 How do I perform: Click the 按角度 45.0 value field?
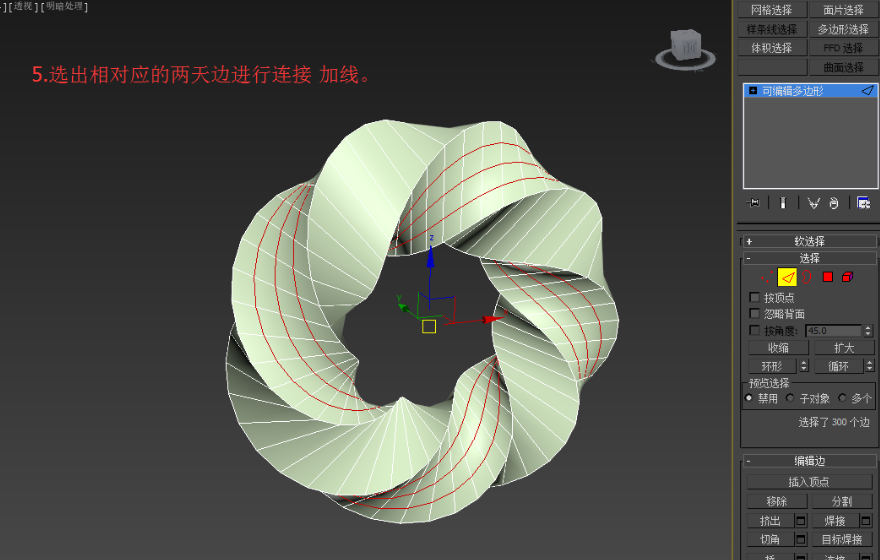click(x=833, y=331)
